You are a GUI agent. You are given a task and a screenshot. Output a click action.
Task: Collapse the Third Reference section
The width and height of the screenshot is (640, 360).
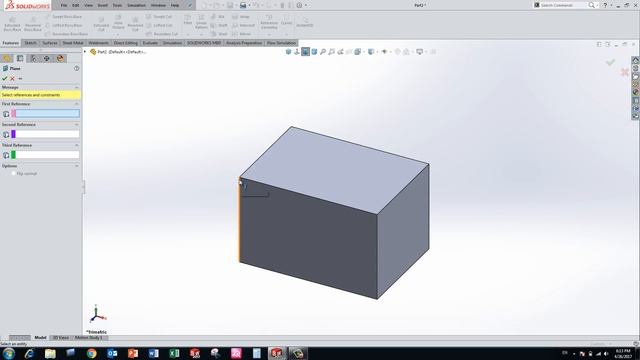pos(76,145)
